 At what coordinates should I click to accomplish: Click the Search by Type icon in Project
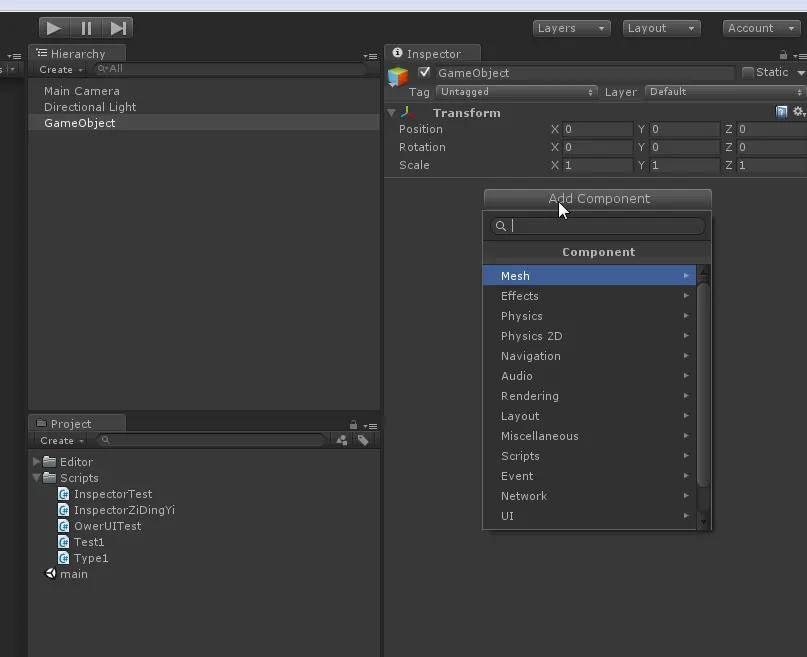[342, 440]
